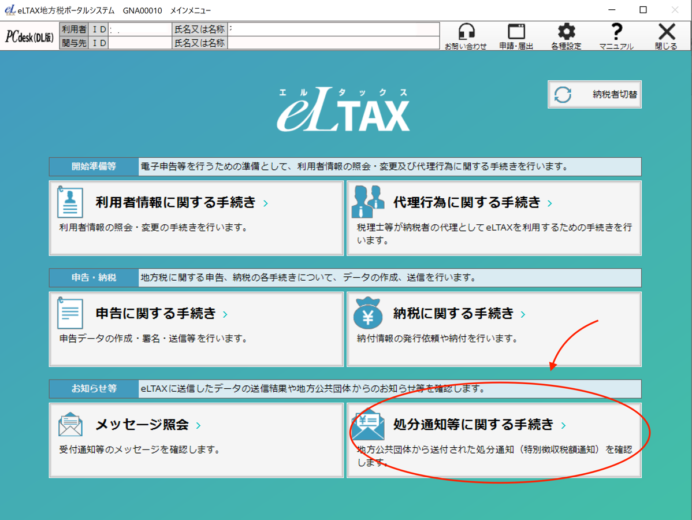Open the お問い合わせ headset icon

point(466,36)
